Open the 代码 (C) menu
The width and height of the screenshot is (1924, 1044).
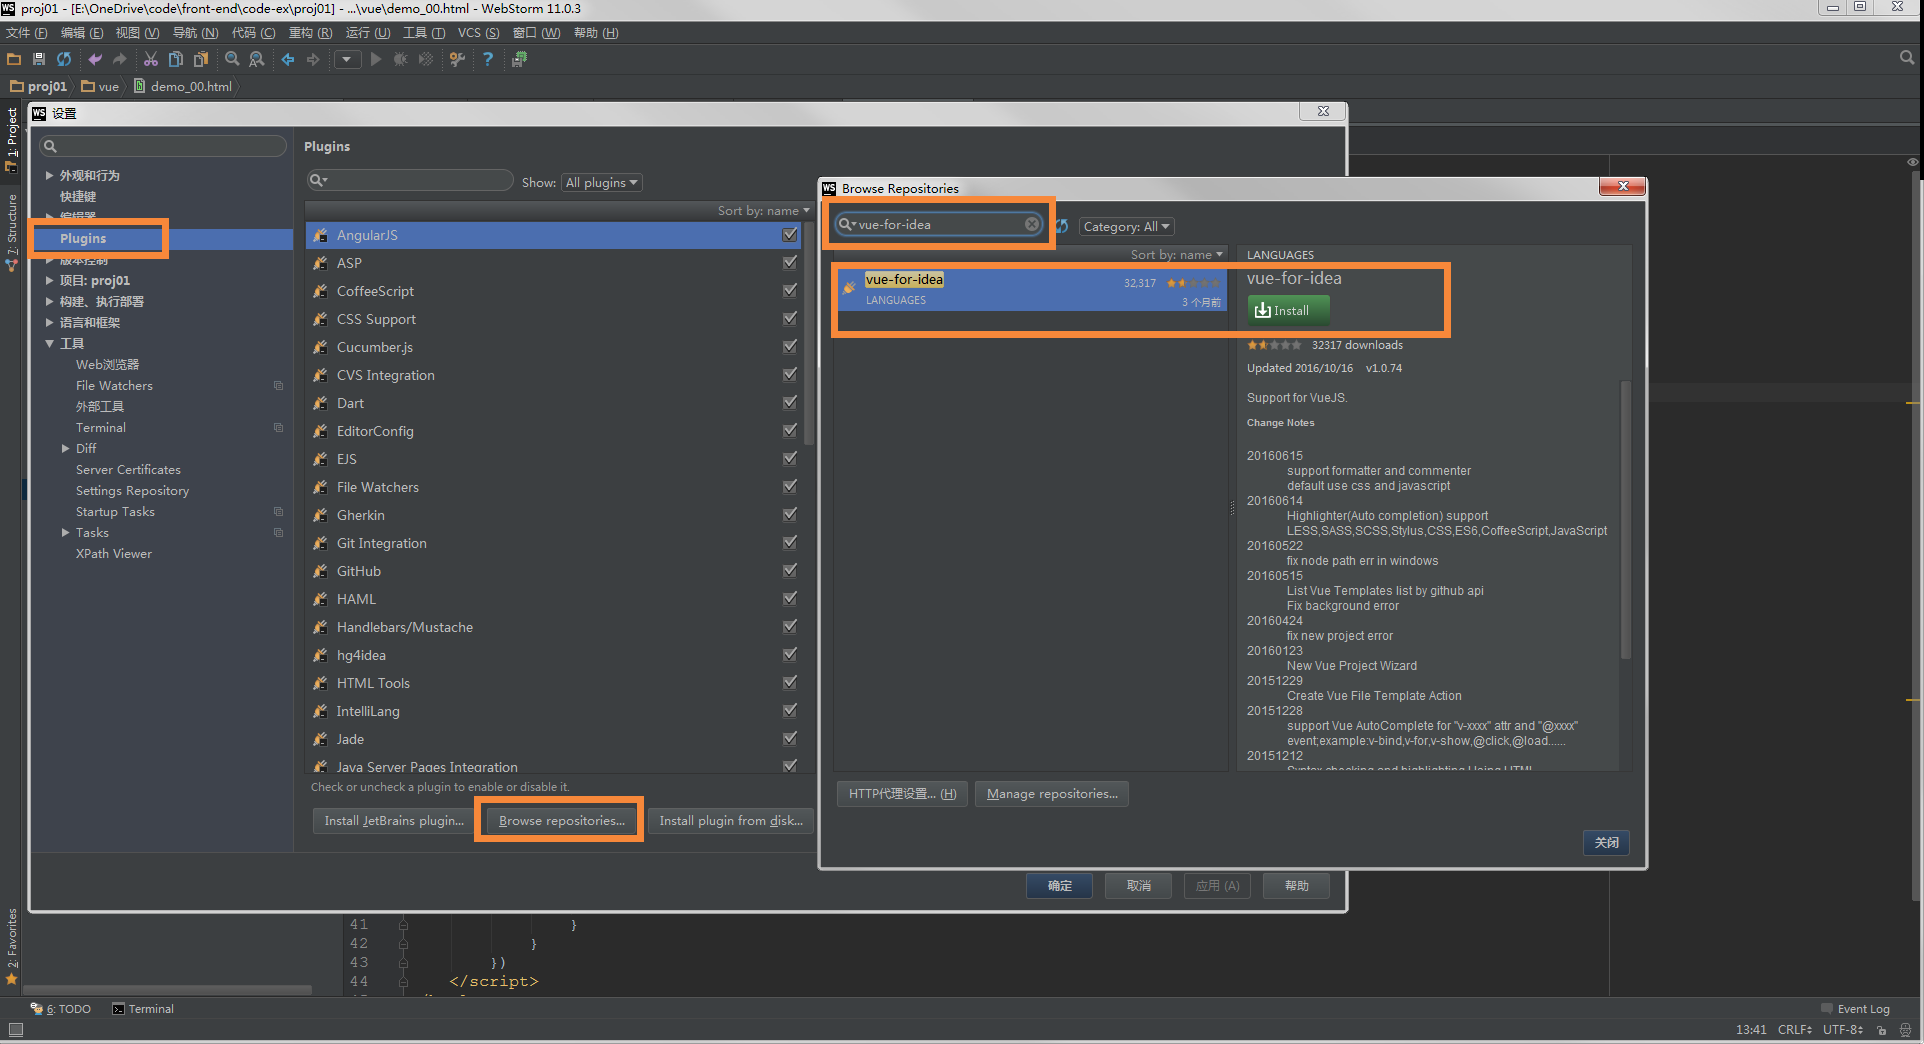tap(254, 33)
